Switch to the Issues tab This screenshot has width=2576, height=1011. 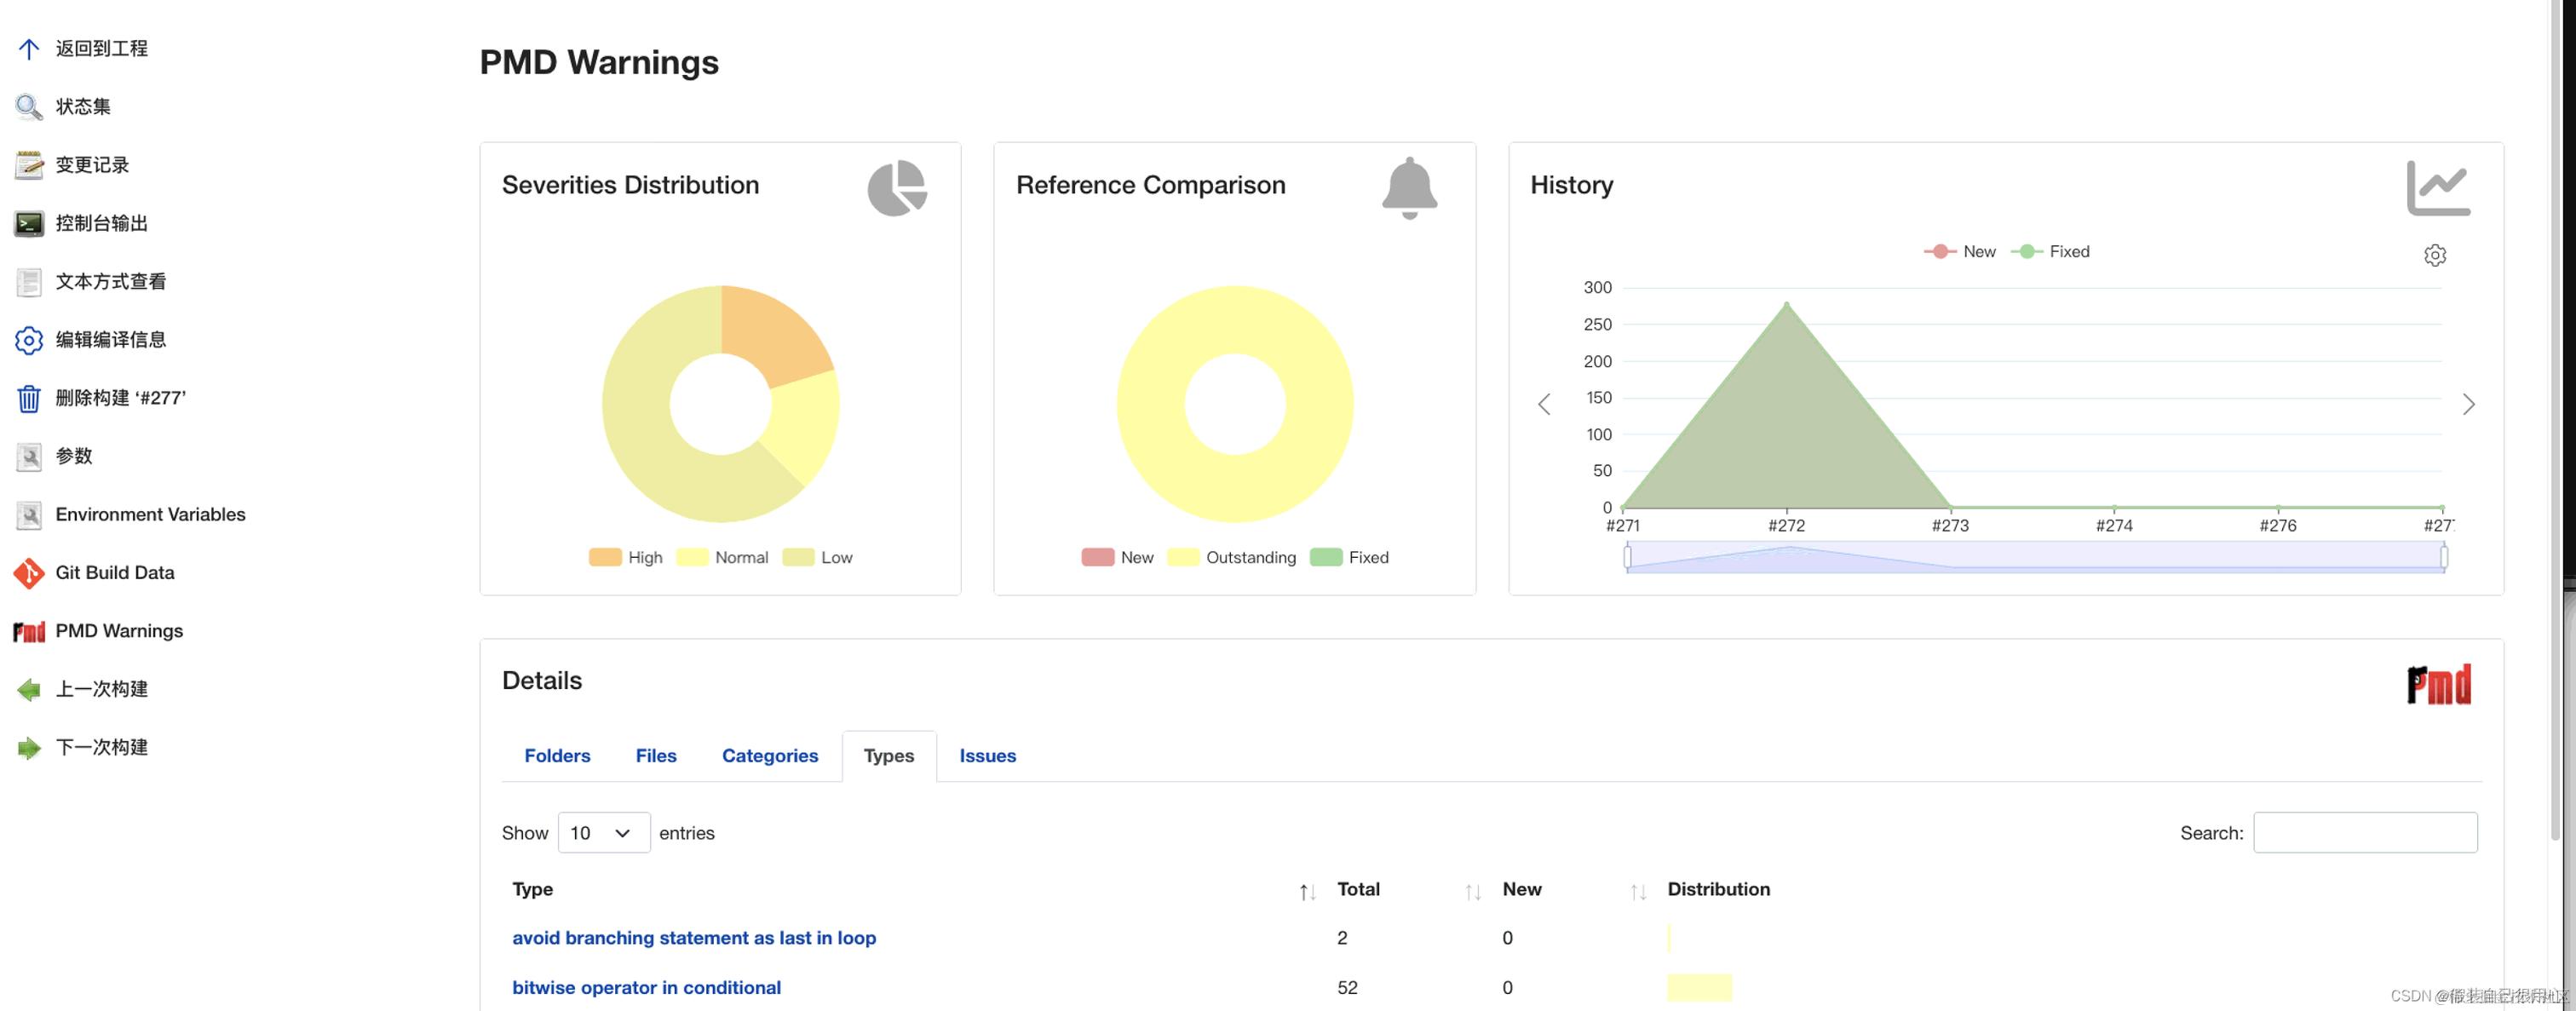tap(987, 756)
